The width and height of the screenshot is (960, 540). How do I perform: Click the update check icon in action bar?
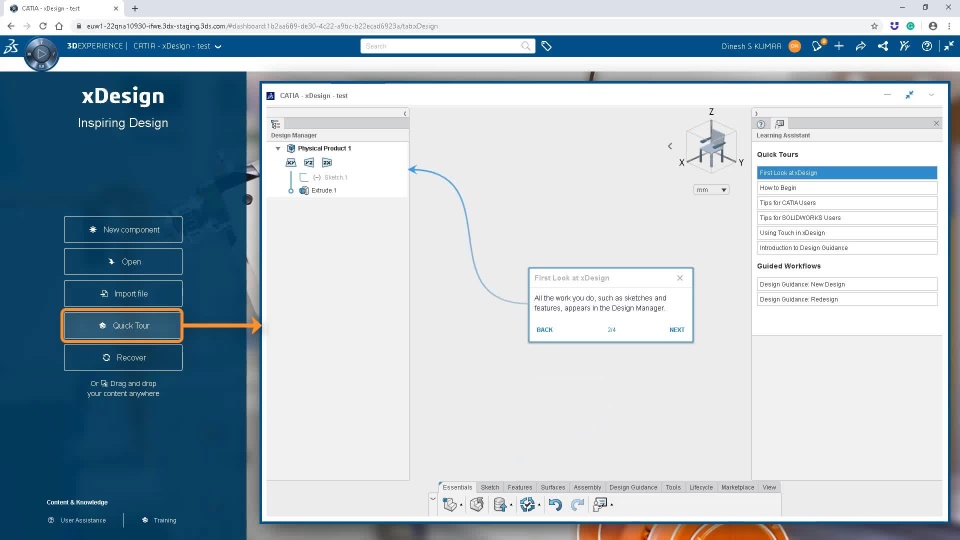(527, 504)
